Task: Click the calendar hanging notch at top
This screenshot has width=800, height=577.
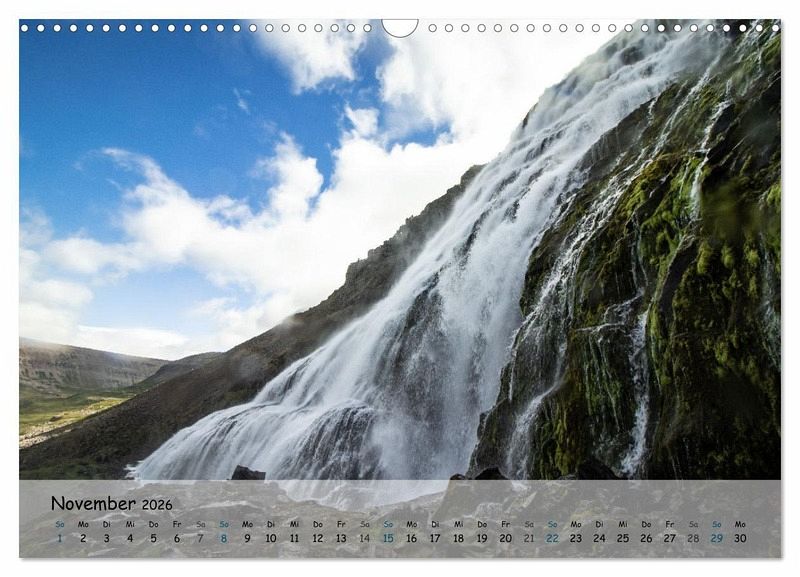Action: click(400, 28)
